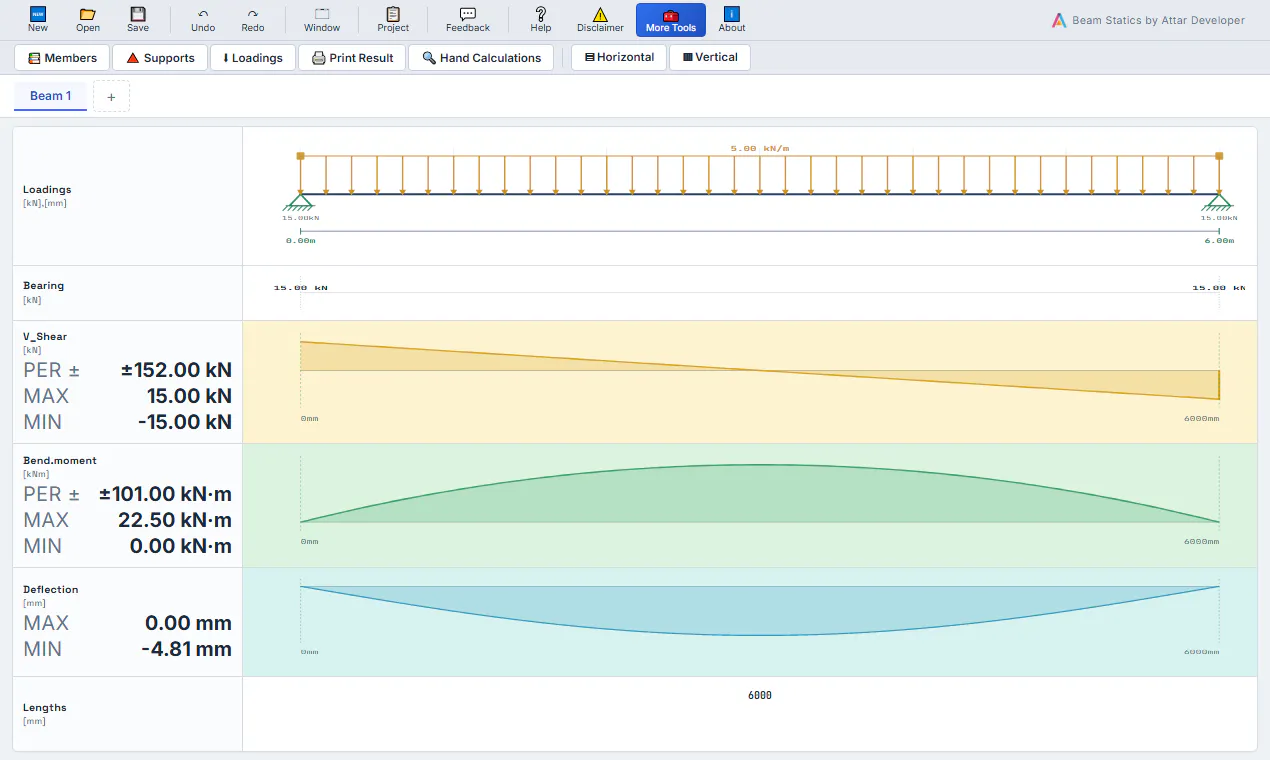Open the Project clipboard icon
This screenshot has width=1270, height=760.
[393, 15]
